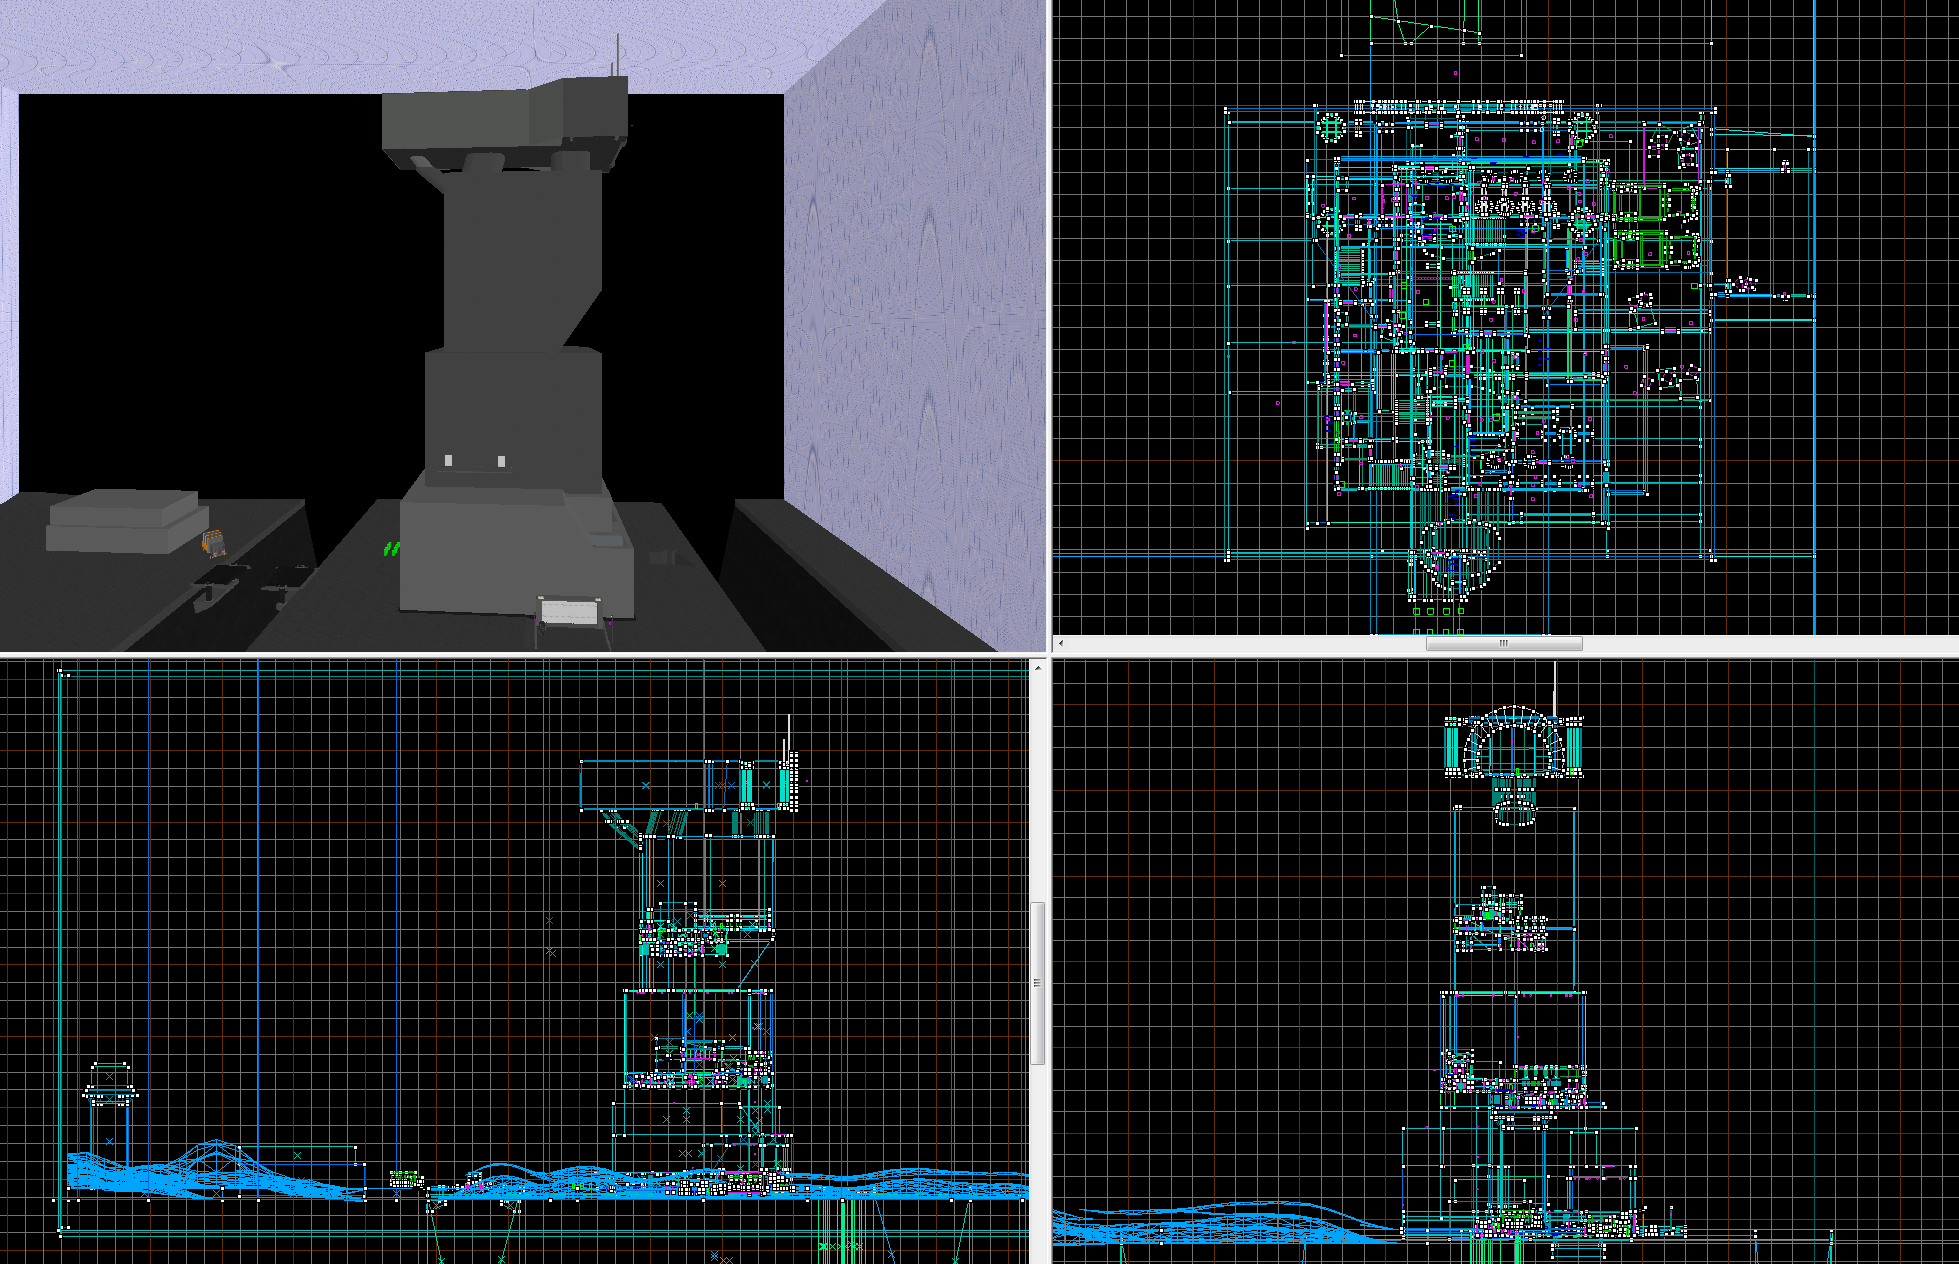The height and width of the screenshot is (1264, 1959).
Task: Click the top view horizontal scrollbar thumb
Action: pyautogui.click(x=1504, y=644)
